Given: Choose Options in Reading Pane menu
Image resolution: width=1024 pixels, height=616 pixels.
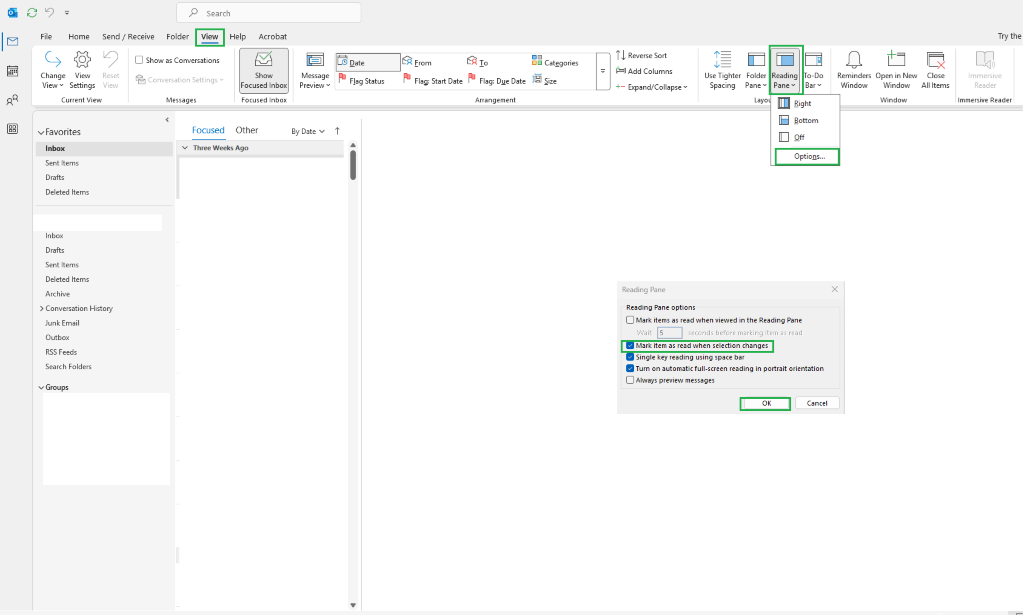Looking at the screenshot, I should pyautogui.click(x=807, y=157).
